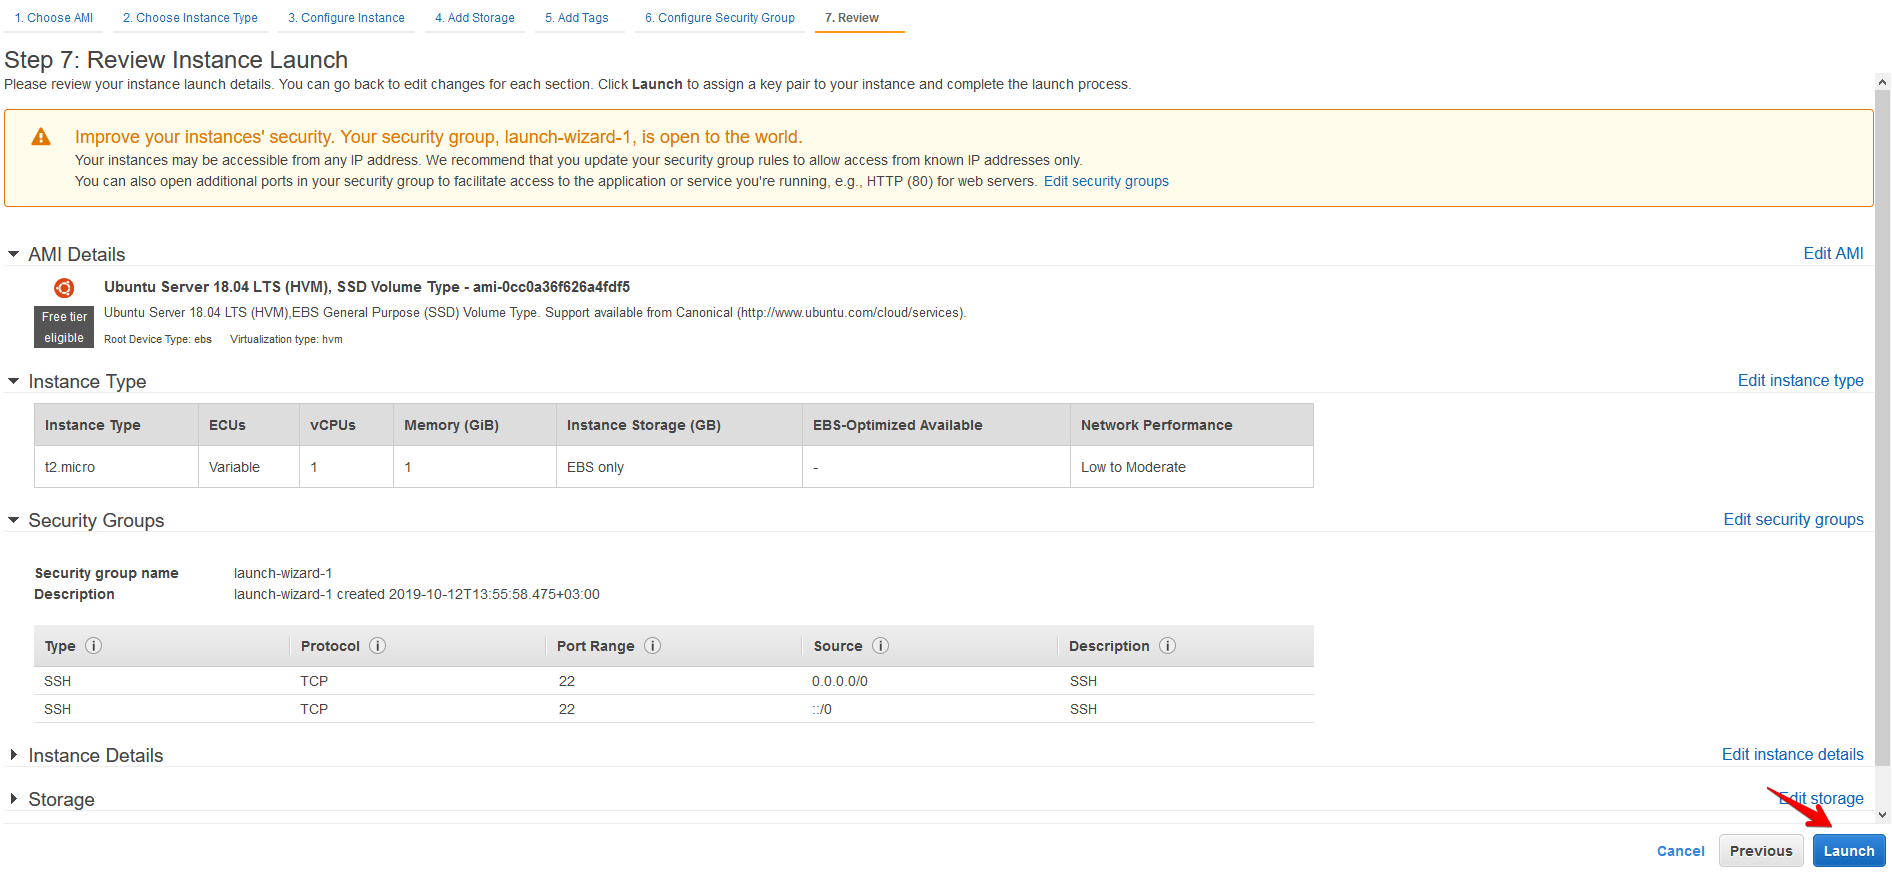Click the info icon next to Type column

pos(94,646)
